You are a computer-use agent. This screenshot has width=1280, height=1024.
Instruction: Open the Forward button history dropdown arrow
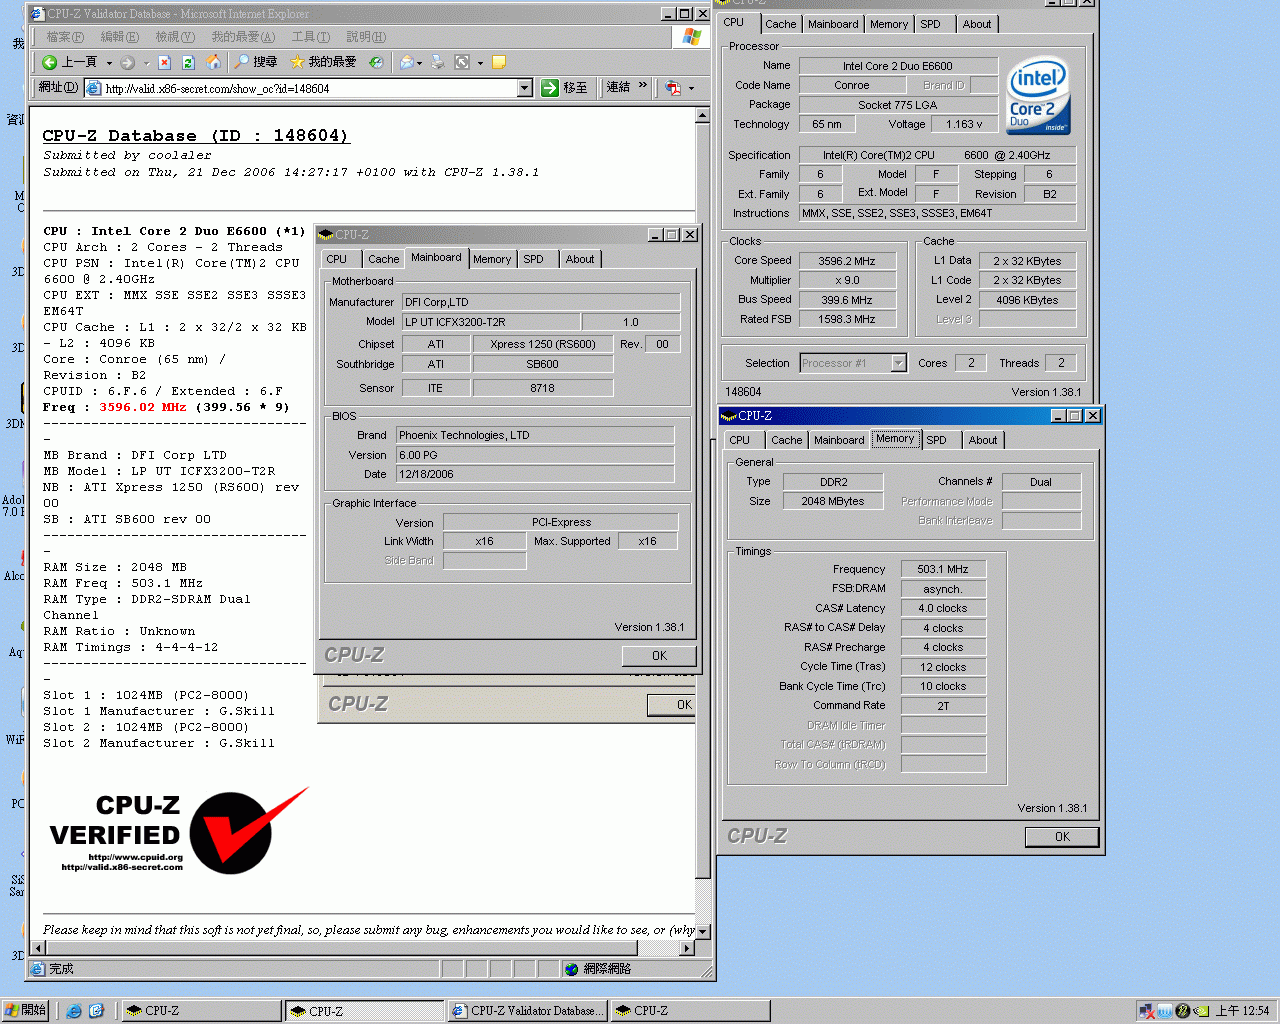(146, 62)
